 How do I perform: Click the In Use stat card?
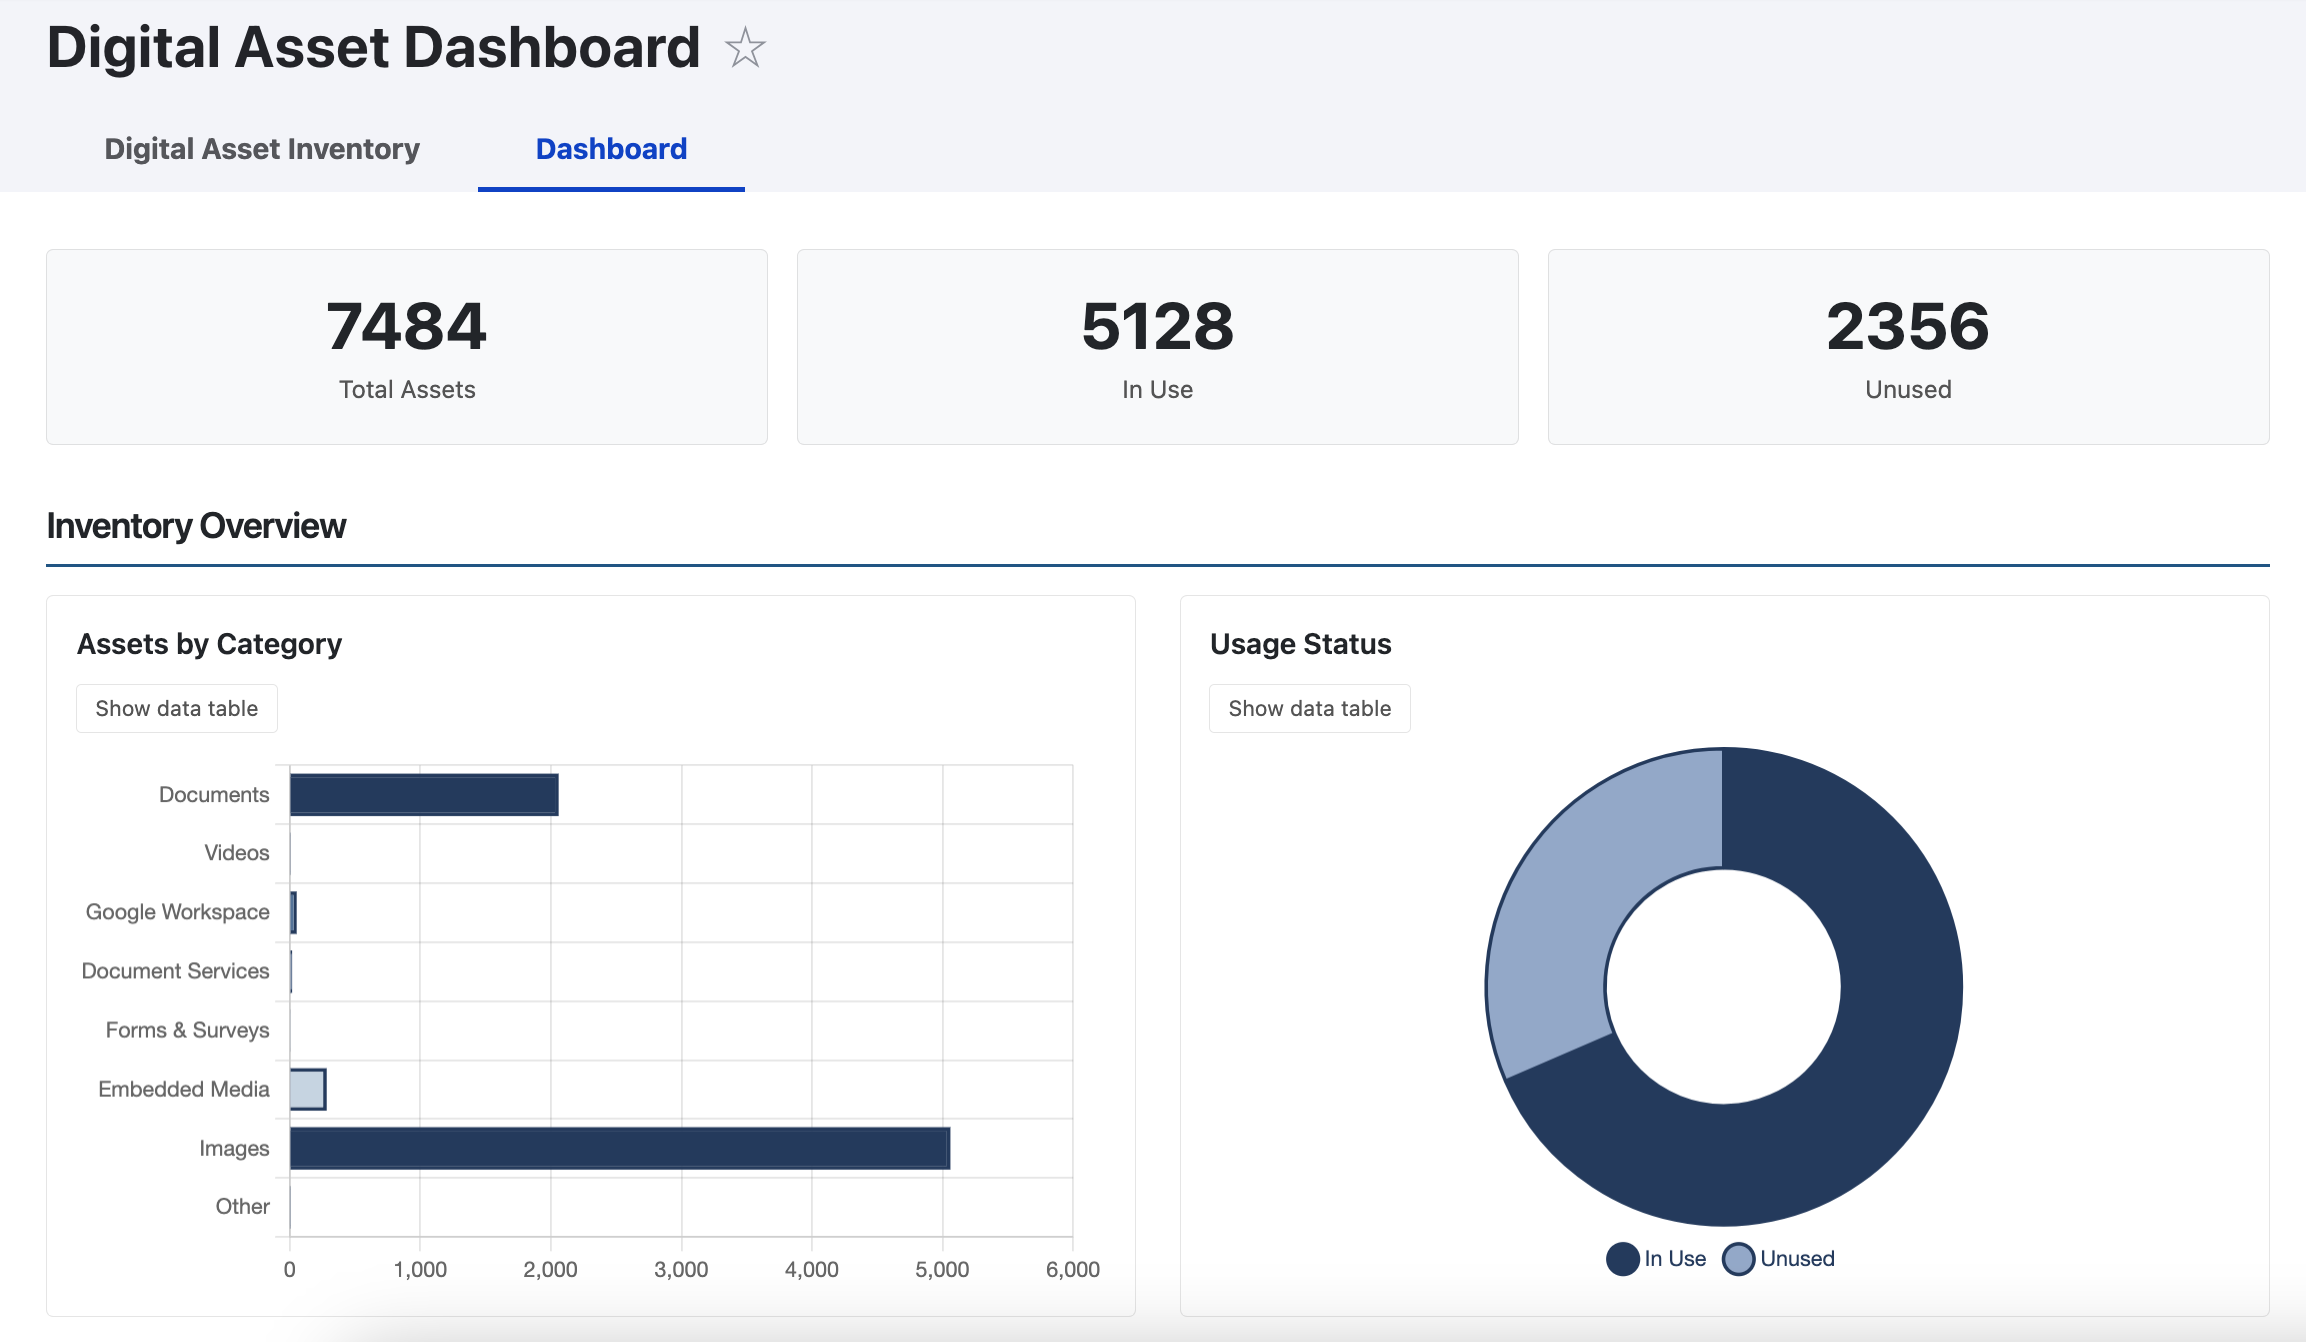tap(1158, 347)
